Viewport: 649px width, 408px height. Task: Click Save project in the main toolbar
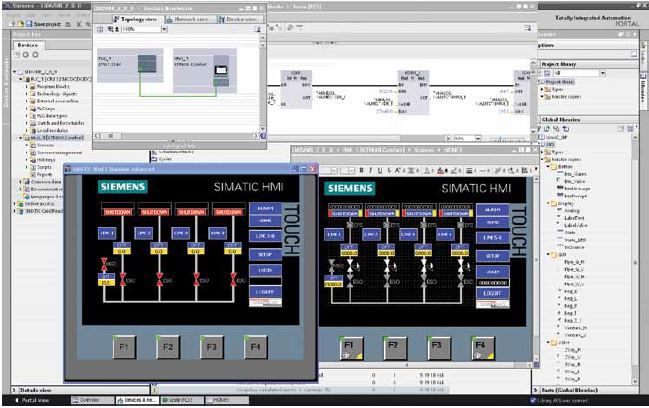tap(43, 24)
